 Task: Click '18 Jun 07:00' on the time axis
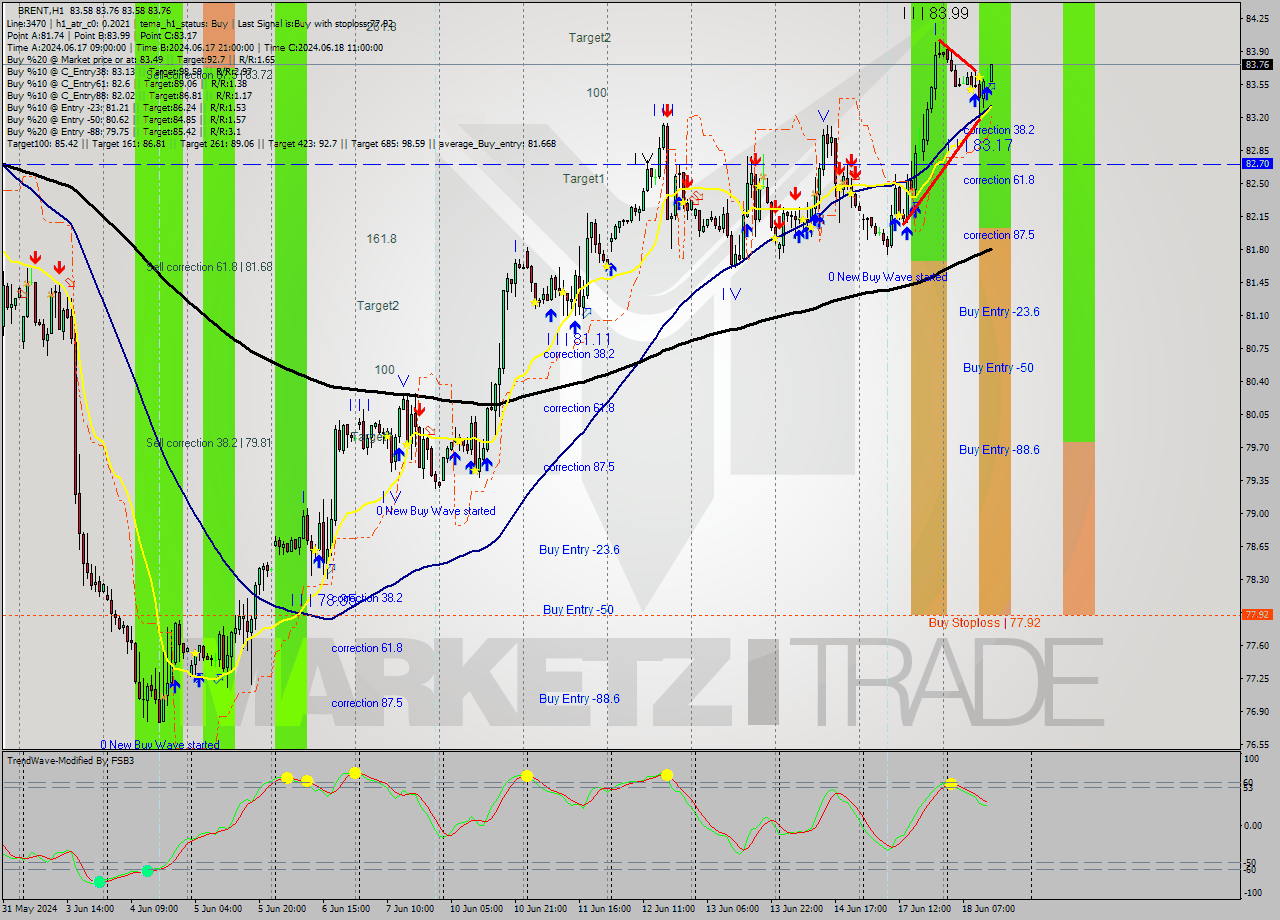click(990, 908)
